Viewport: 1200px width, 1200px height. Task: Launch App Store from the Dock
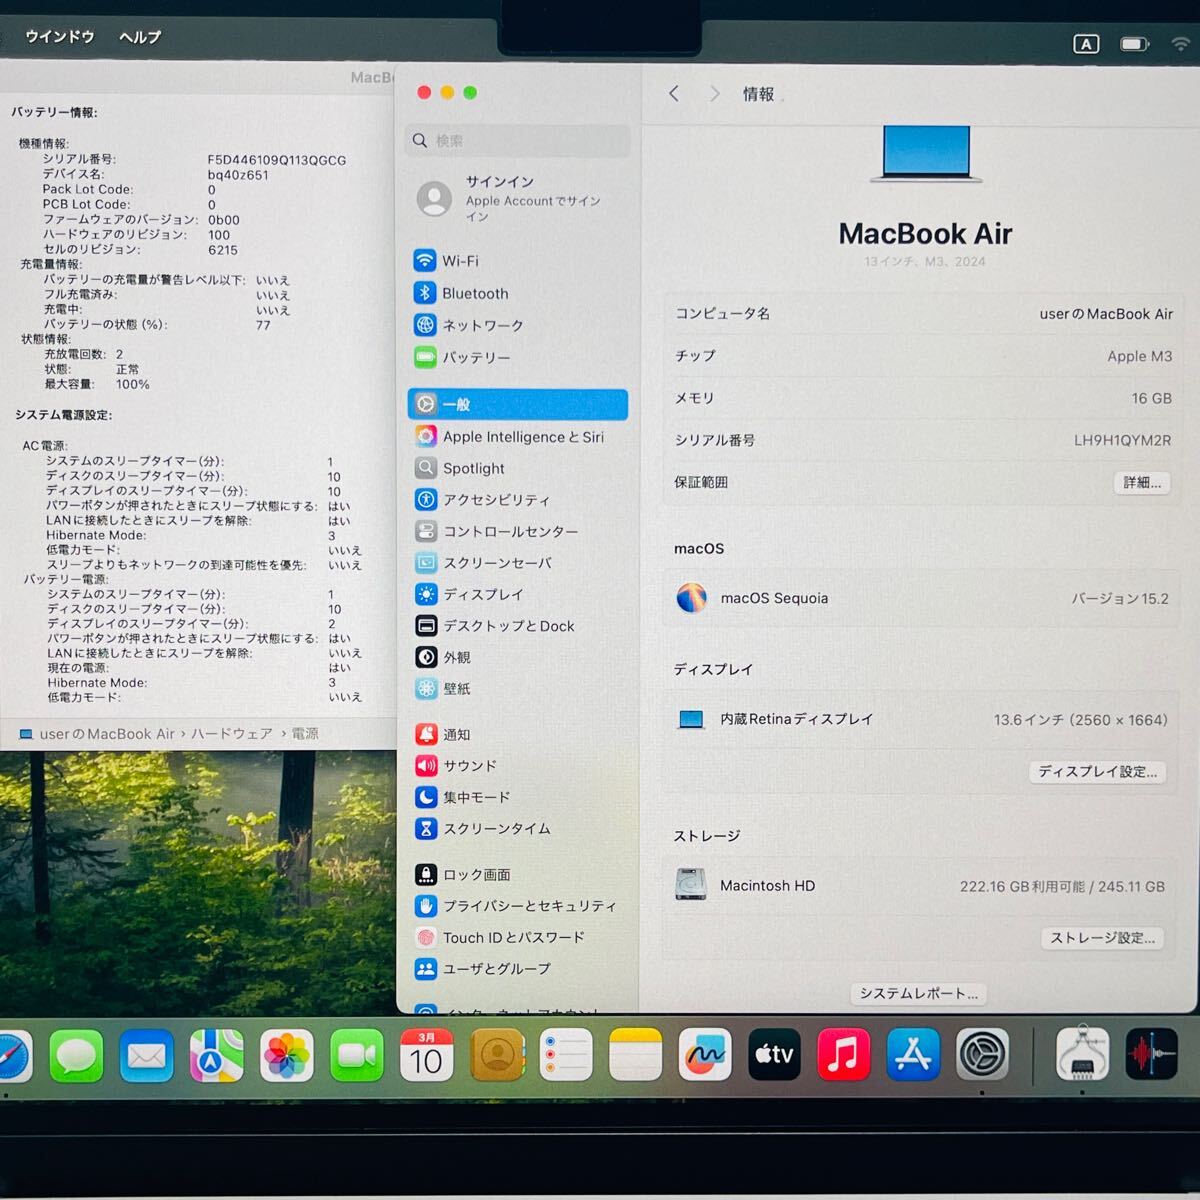coord(914,1055)
